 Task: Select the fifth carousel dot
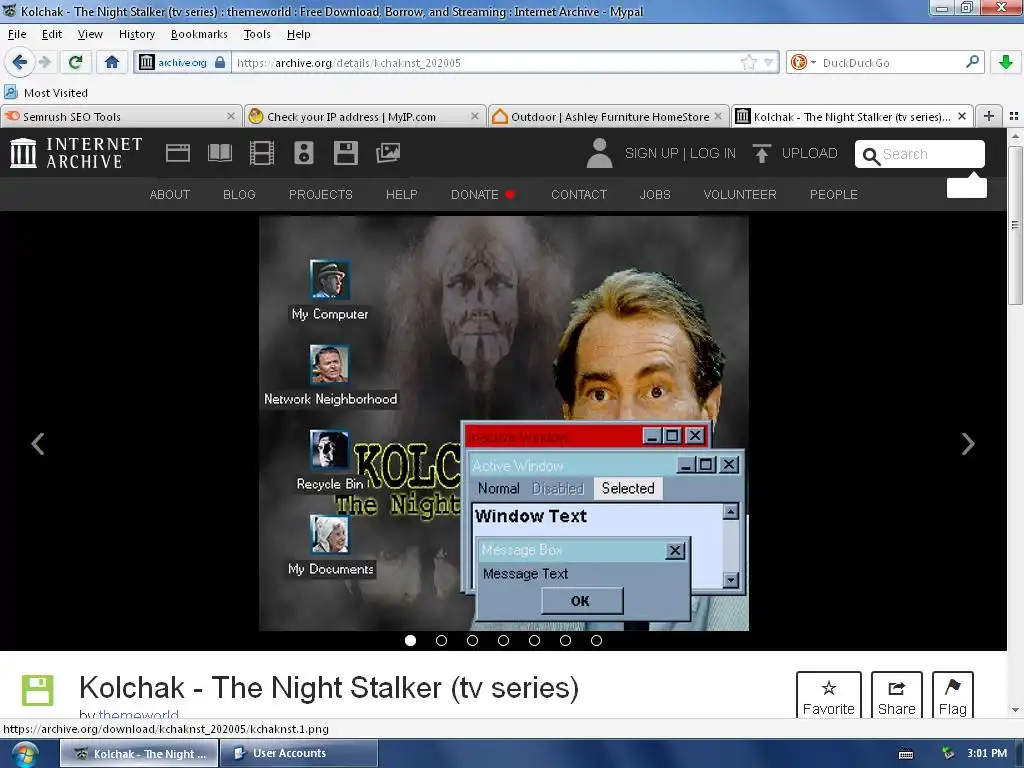pyautogui.click(x=534, y=641)
